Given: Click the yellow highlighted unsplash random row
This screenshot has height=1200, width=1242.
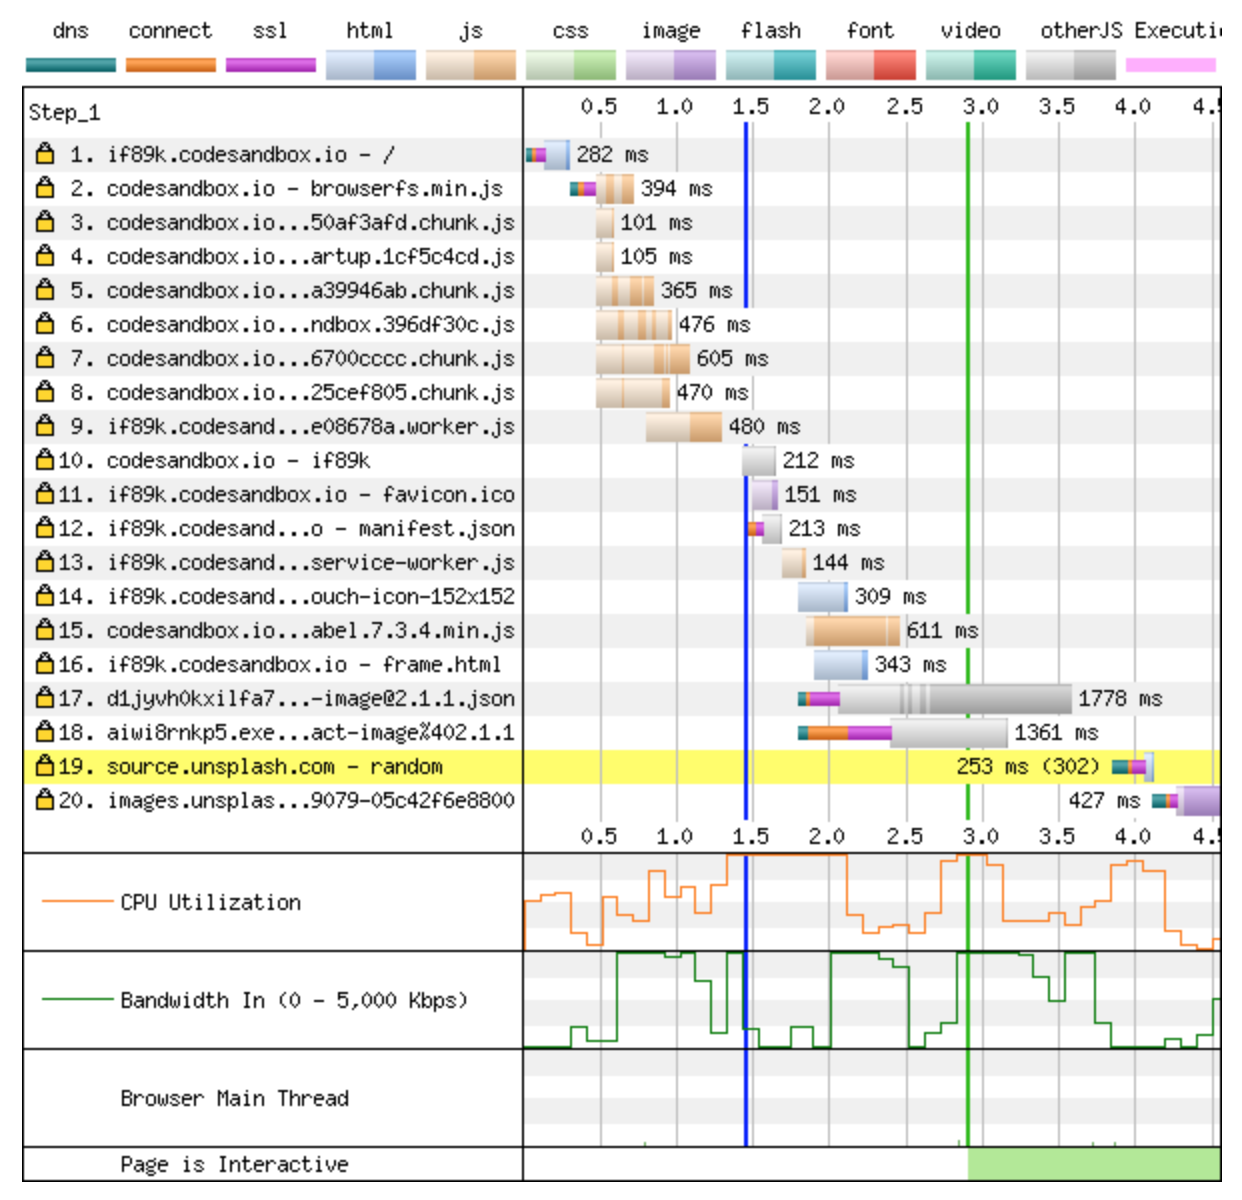Looking at the screenshot, I should pyautogui.click(x=300, y=766).
